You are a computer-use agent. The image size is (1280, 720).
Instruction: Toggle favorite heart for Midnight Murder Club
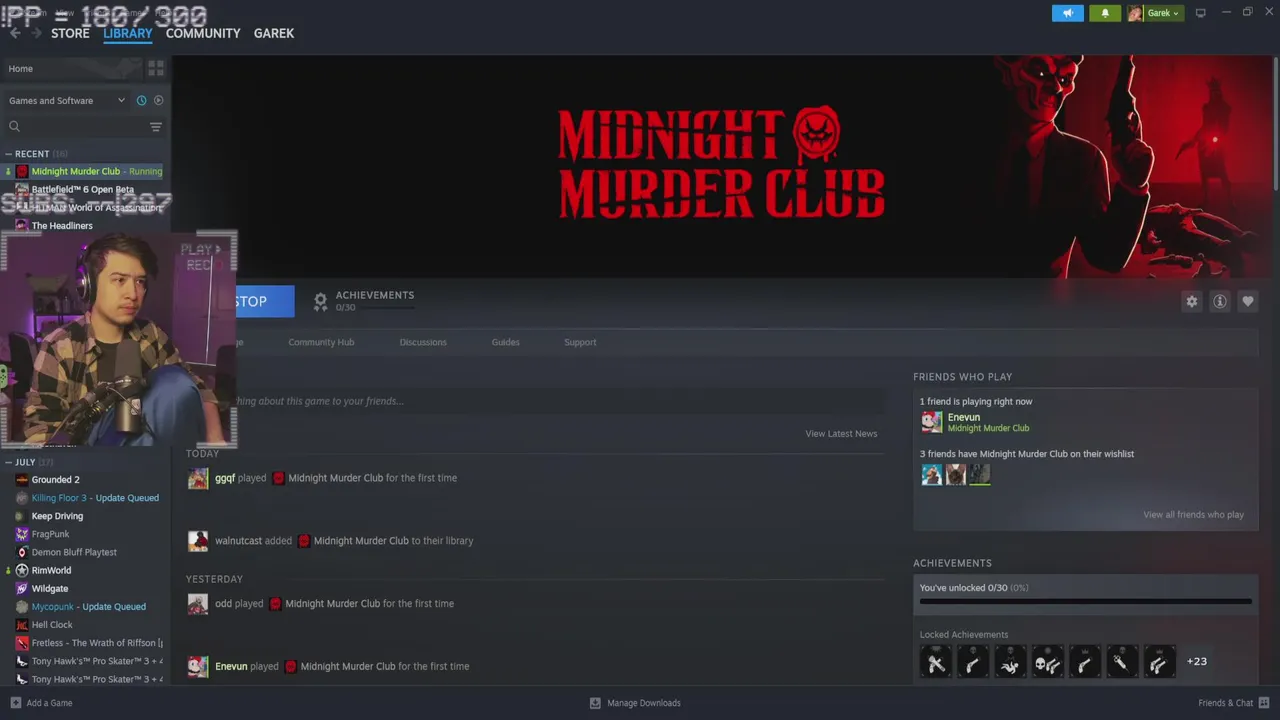[x=1247, y=301]
